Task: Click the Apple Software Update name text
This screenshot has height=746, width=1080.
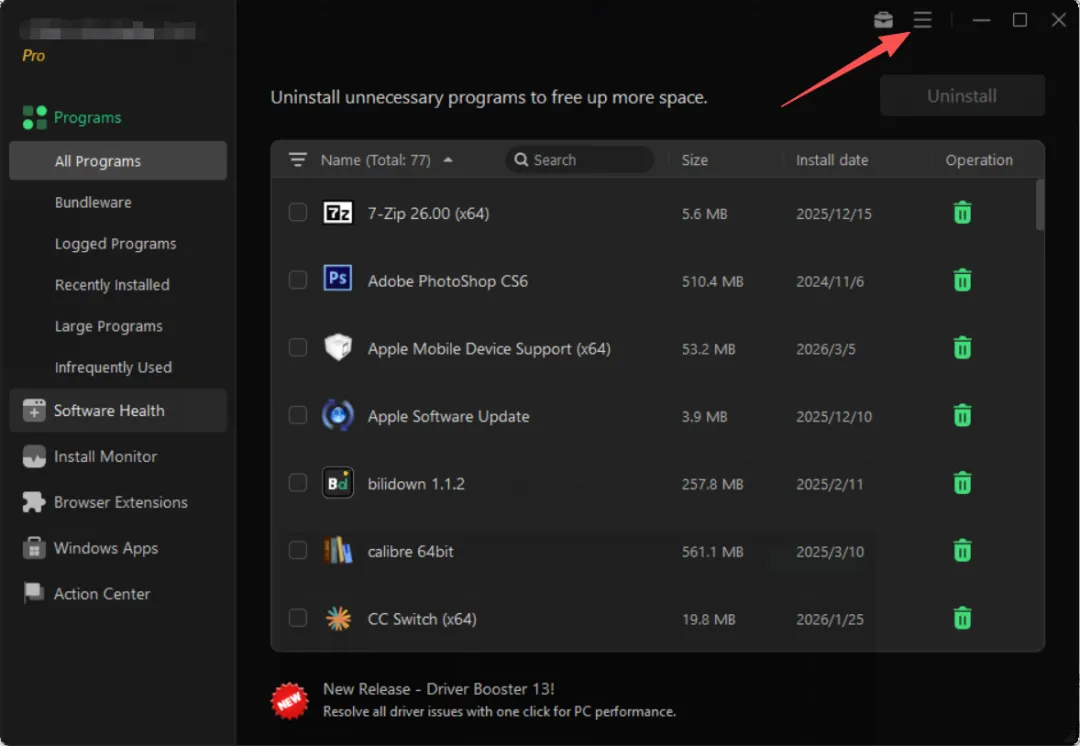Action: 448,416
